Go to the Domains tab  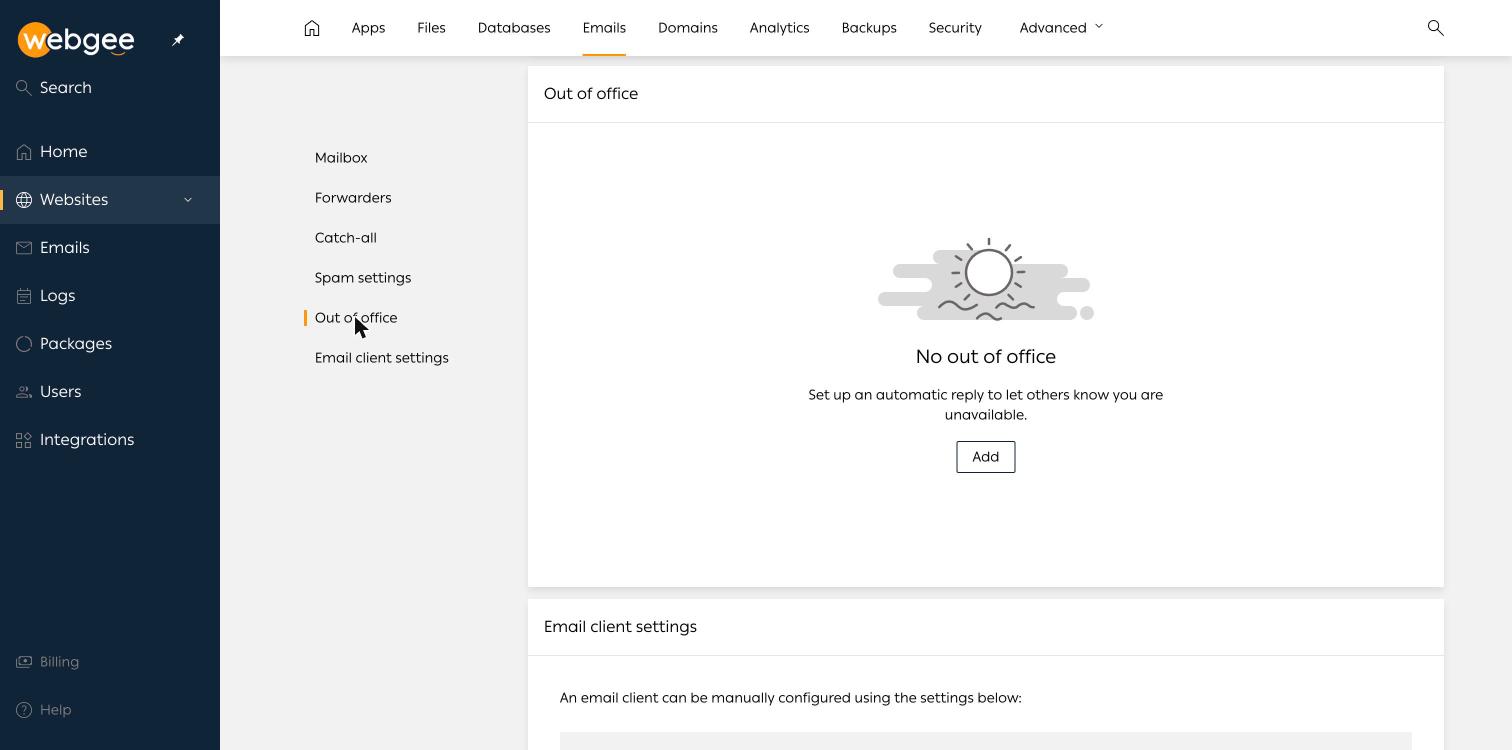pos(688,28)
